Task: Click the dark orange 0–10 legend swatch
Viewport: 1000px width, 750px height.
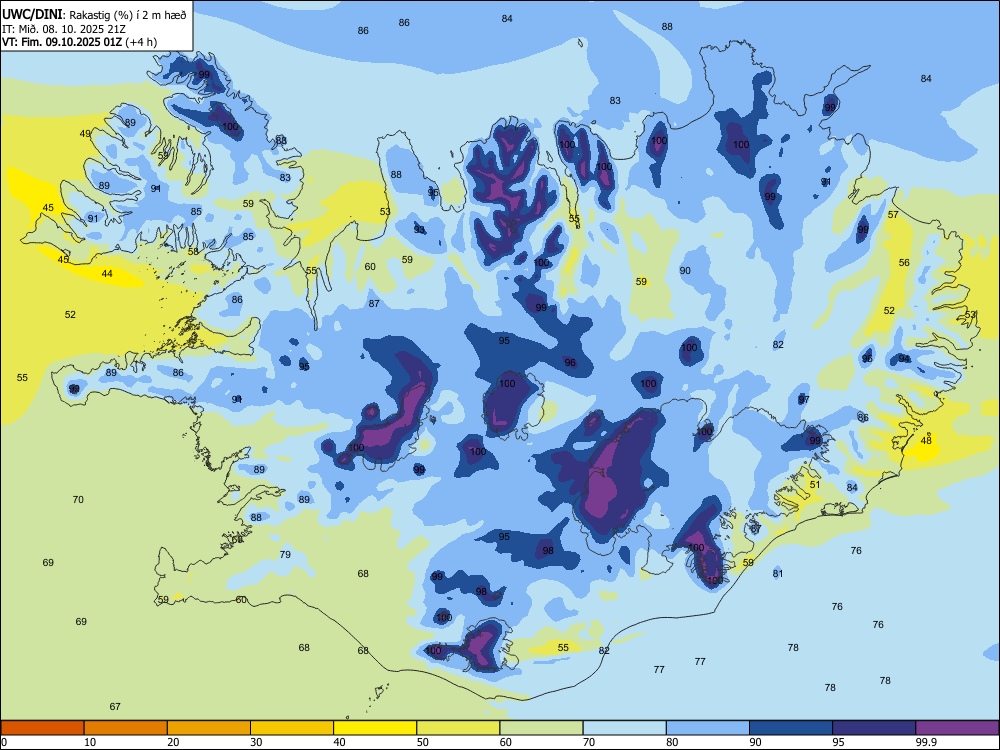Action: 42,728
